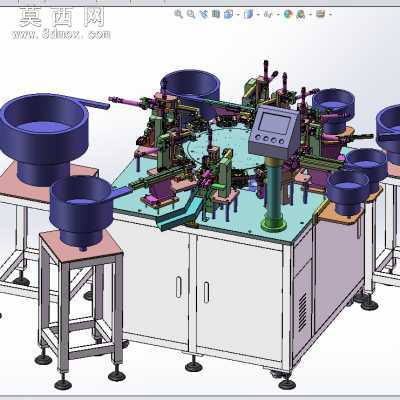Expand the Display Style dropdown arrow
Viewport: 400px width, 400px height.
point(258,14)
